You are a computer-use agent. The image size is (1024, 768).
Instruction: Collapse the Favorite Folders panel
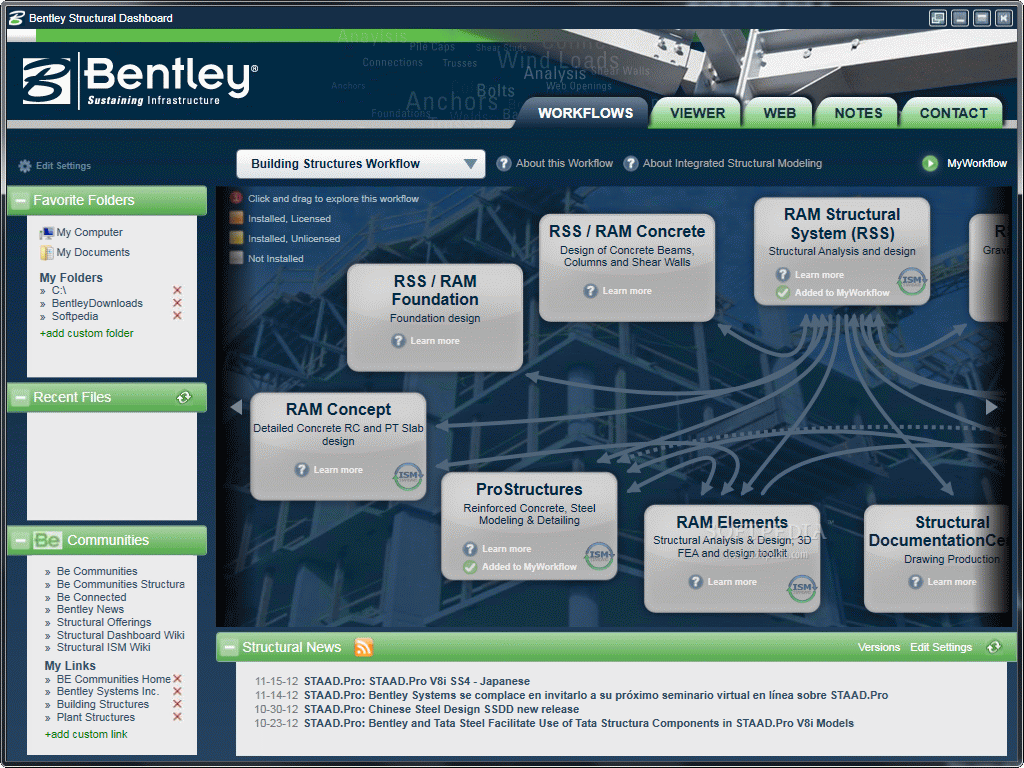pos(20,201)
